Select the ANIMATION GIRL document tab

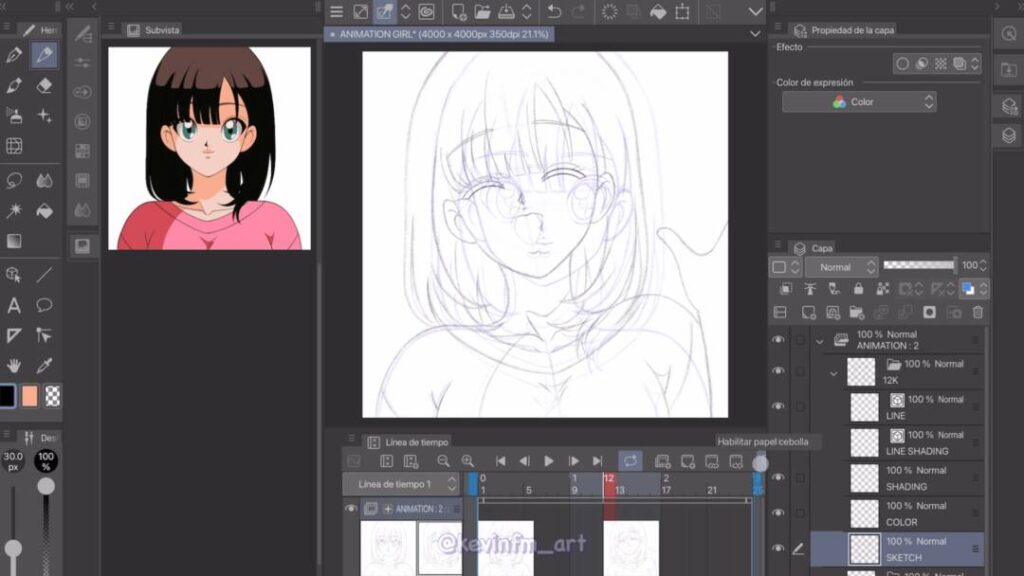[x=440, y=34]
